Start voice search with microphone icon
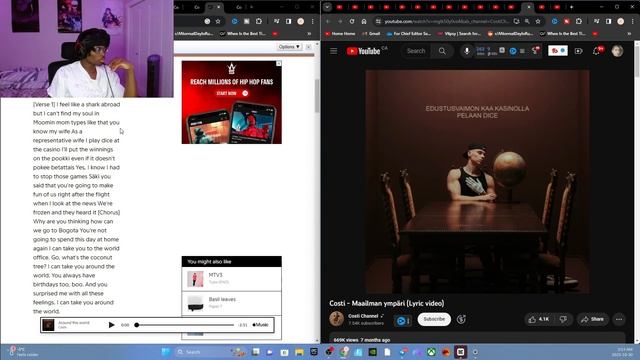Viewport: 640px width, 360px height. [467, 51]
